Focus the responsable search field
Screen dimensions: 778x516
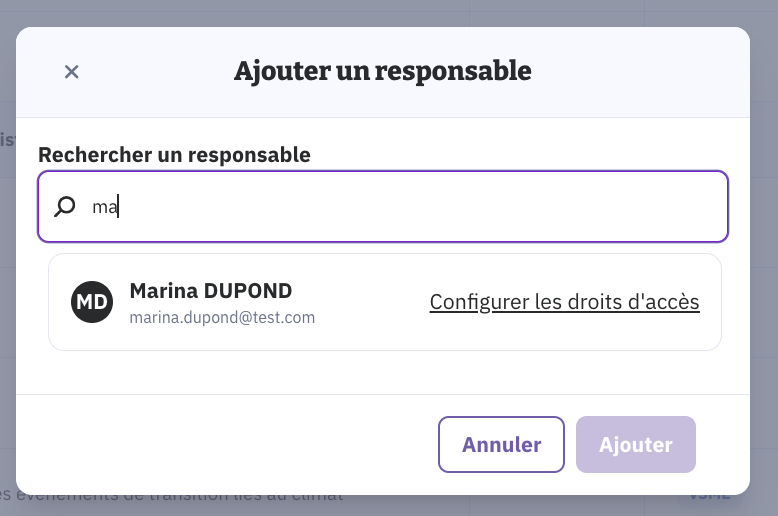pos(400,207)
